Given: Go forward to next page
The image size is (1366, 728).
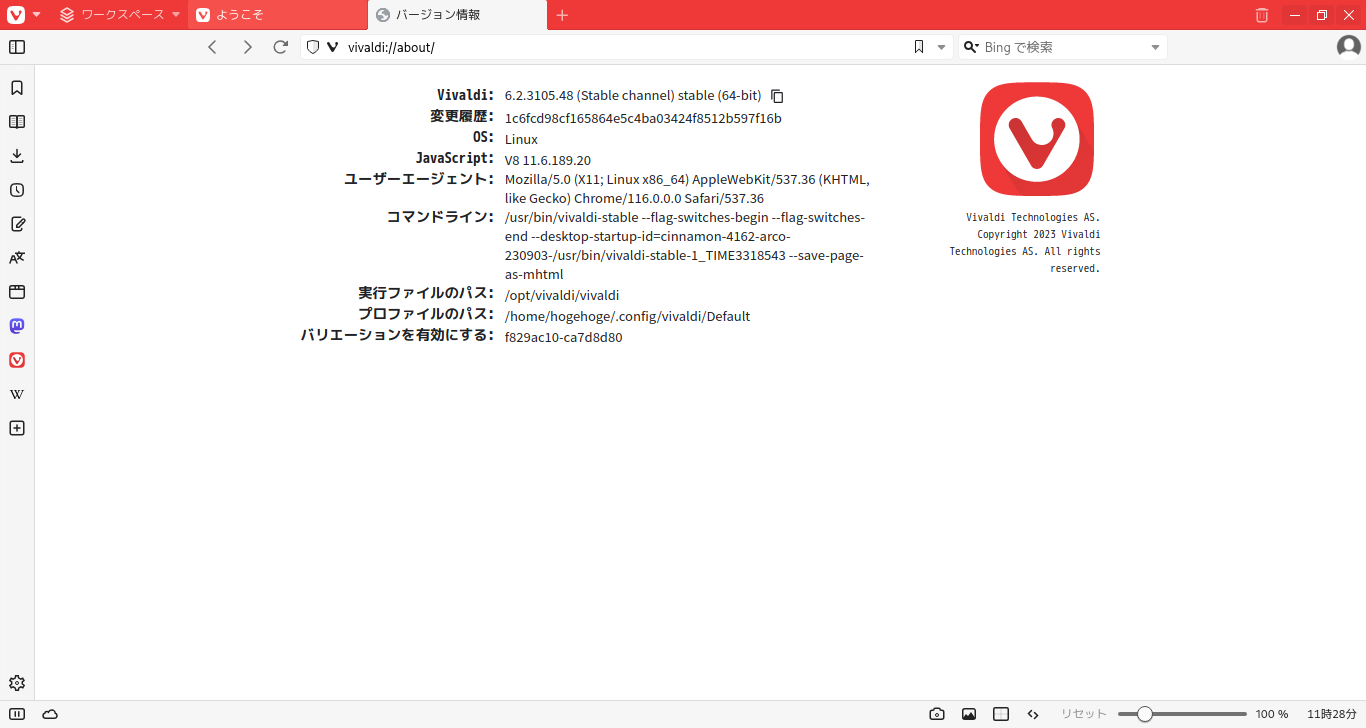Looking at the screenshot, I should click(x=247, y=47).
